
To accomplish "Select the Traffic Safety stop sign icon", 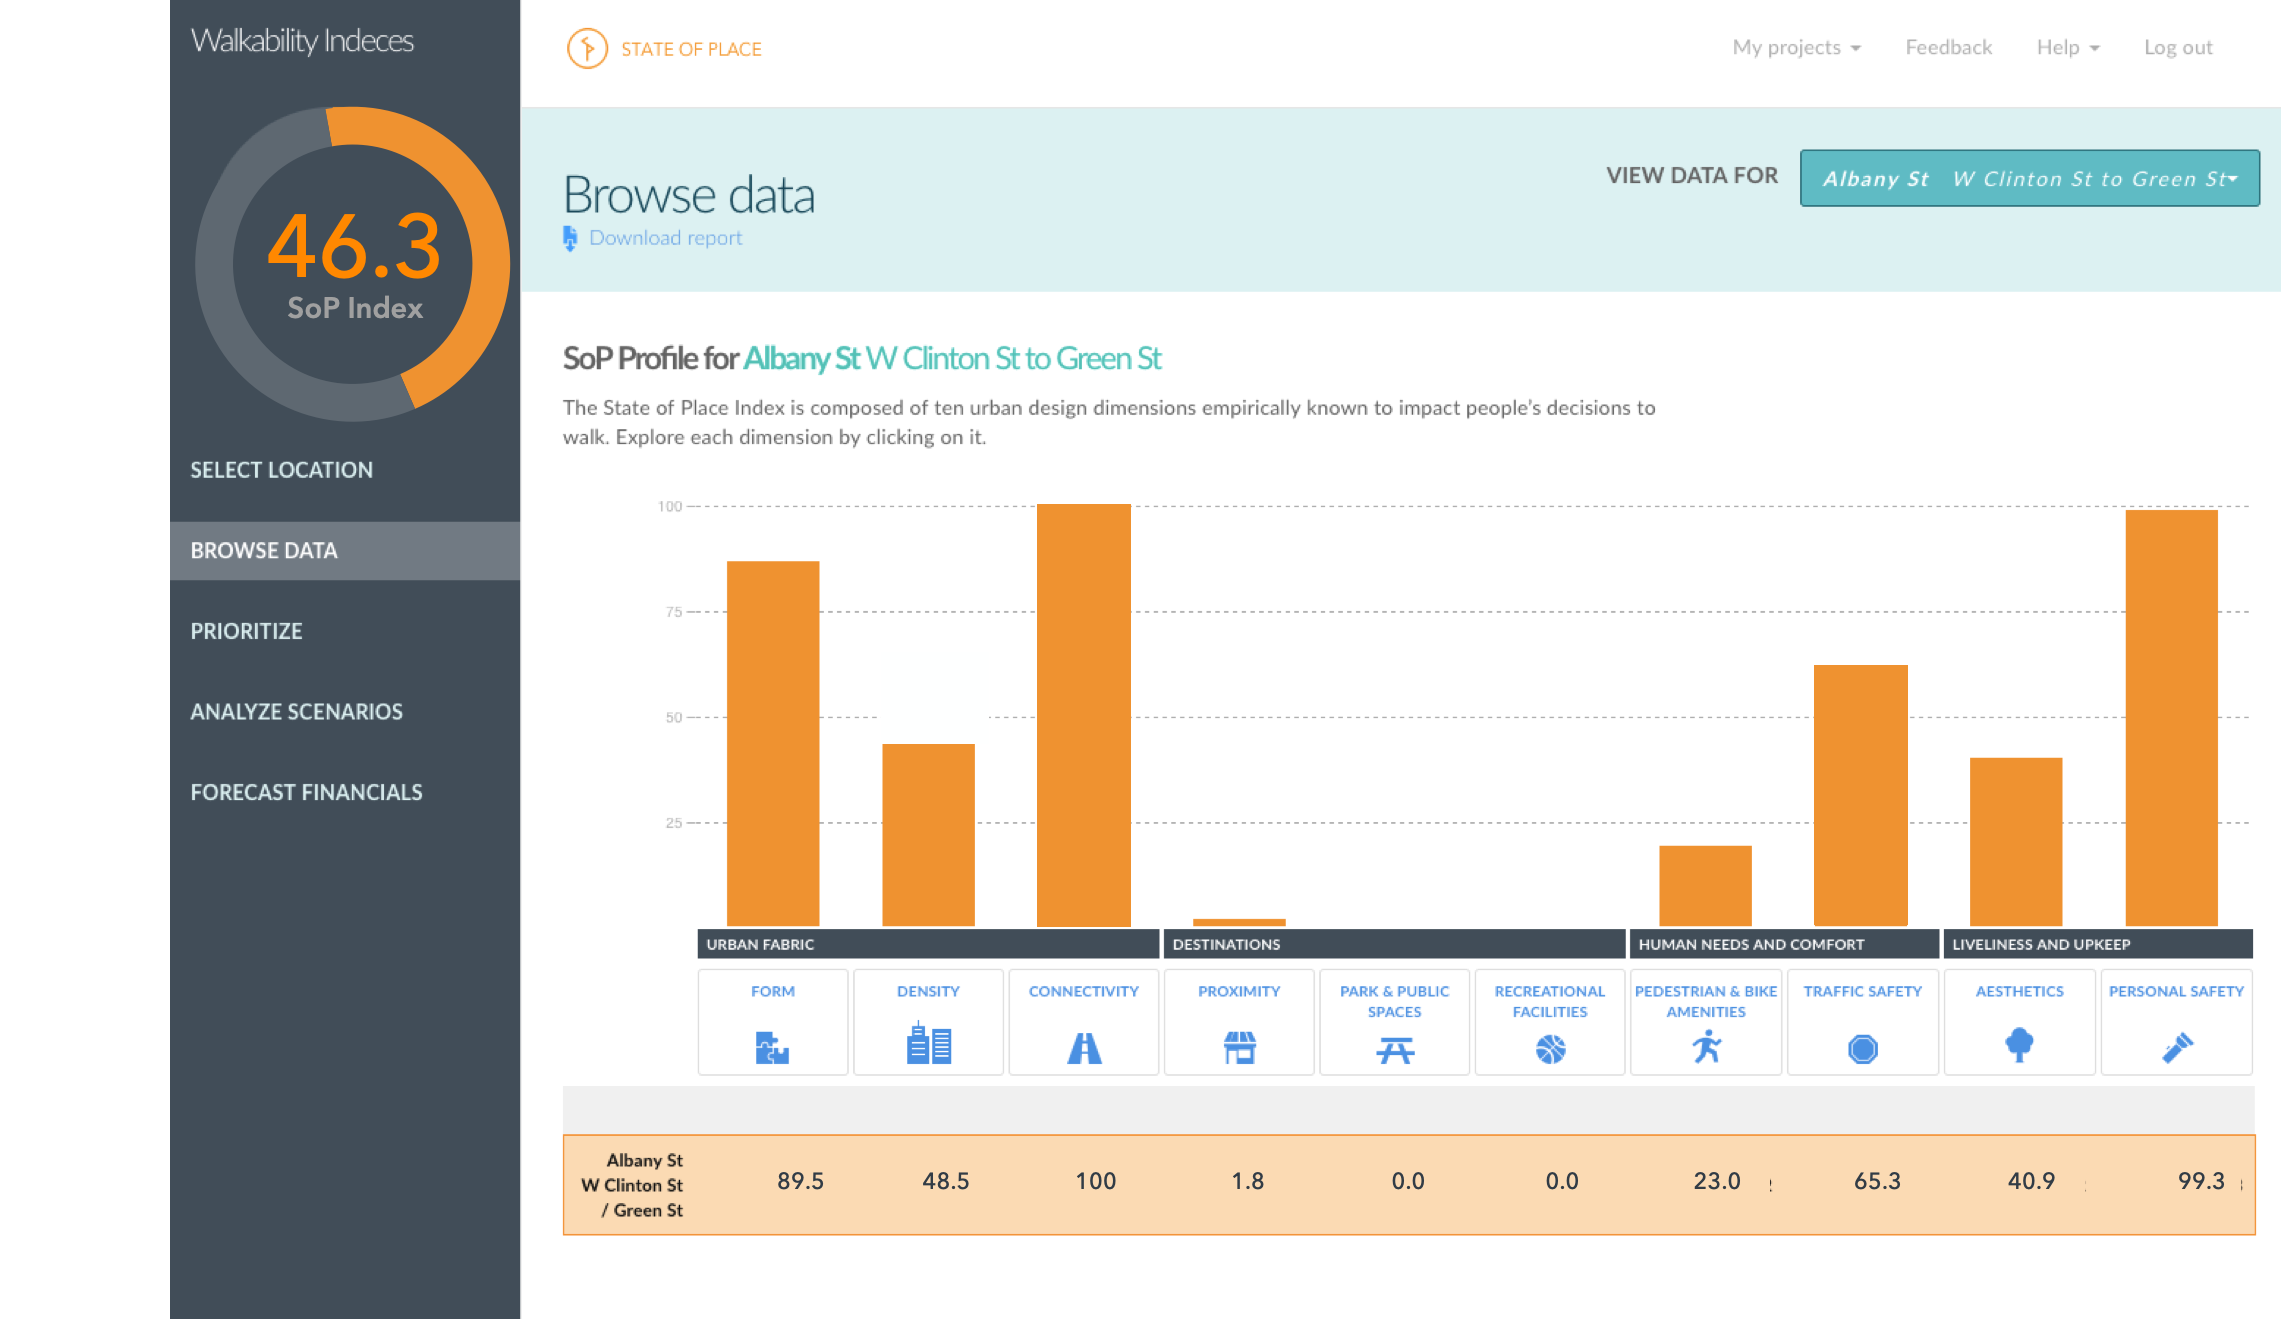I will [x=1862, y=1049].
